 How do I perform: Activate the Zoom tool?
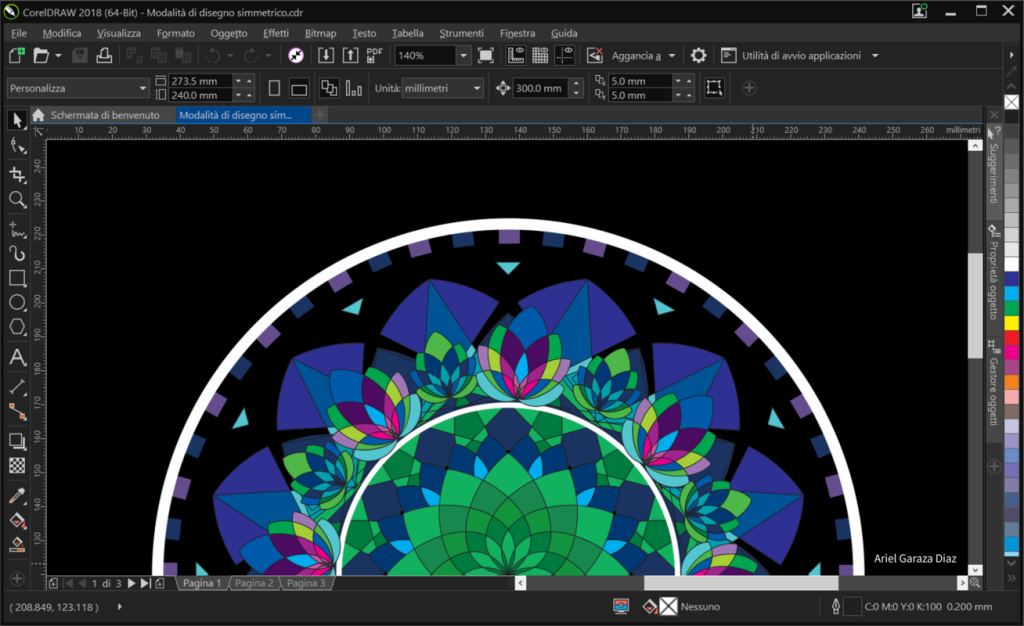click(x=15, y=200)
